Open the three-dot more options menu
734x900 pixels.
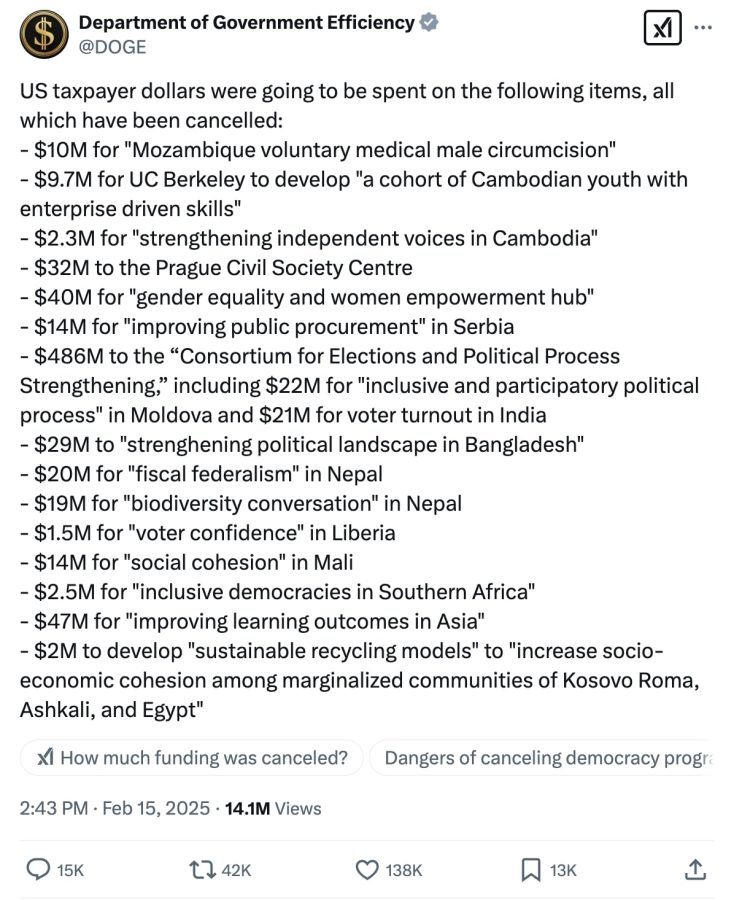[704, 28]
